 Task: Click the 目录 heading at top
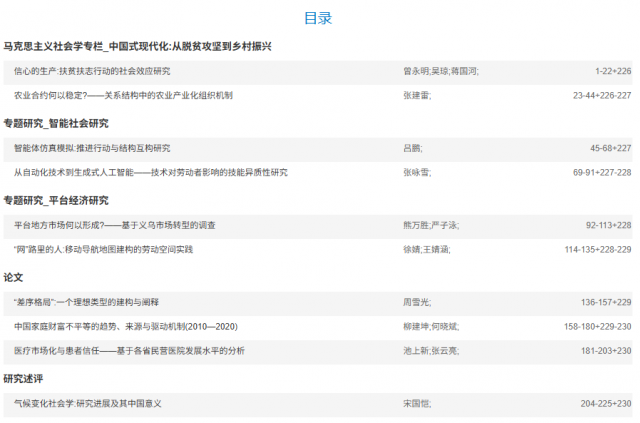[x=318, y=18]
